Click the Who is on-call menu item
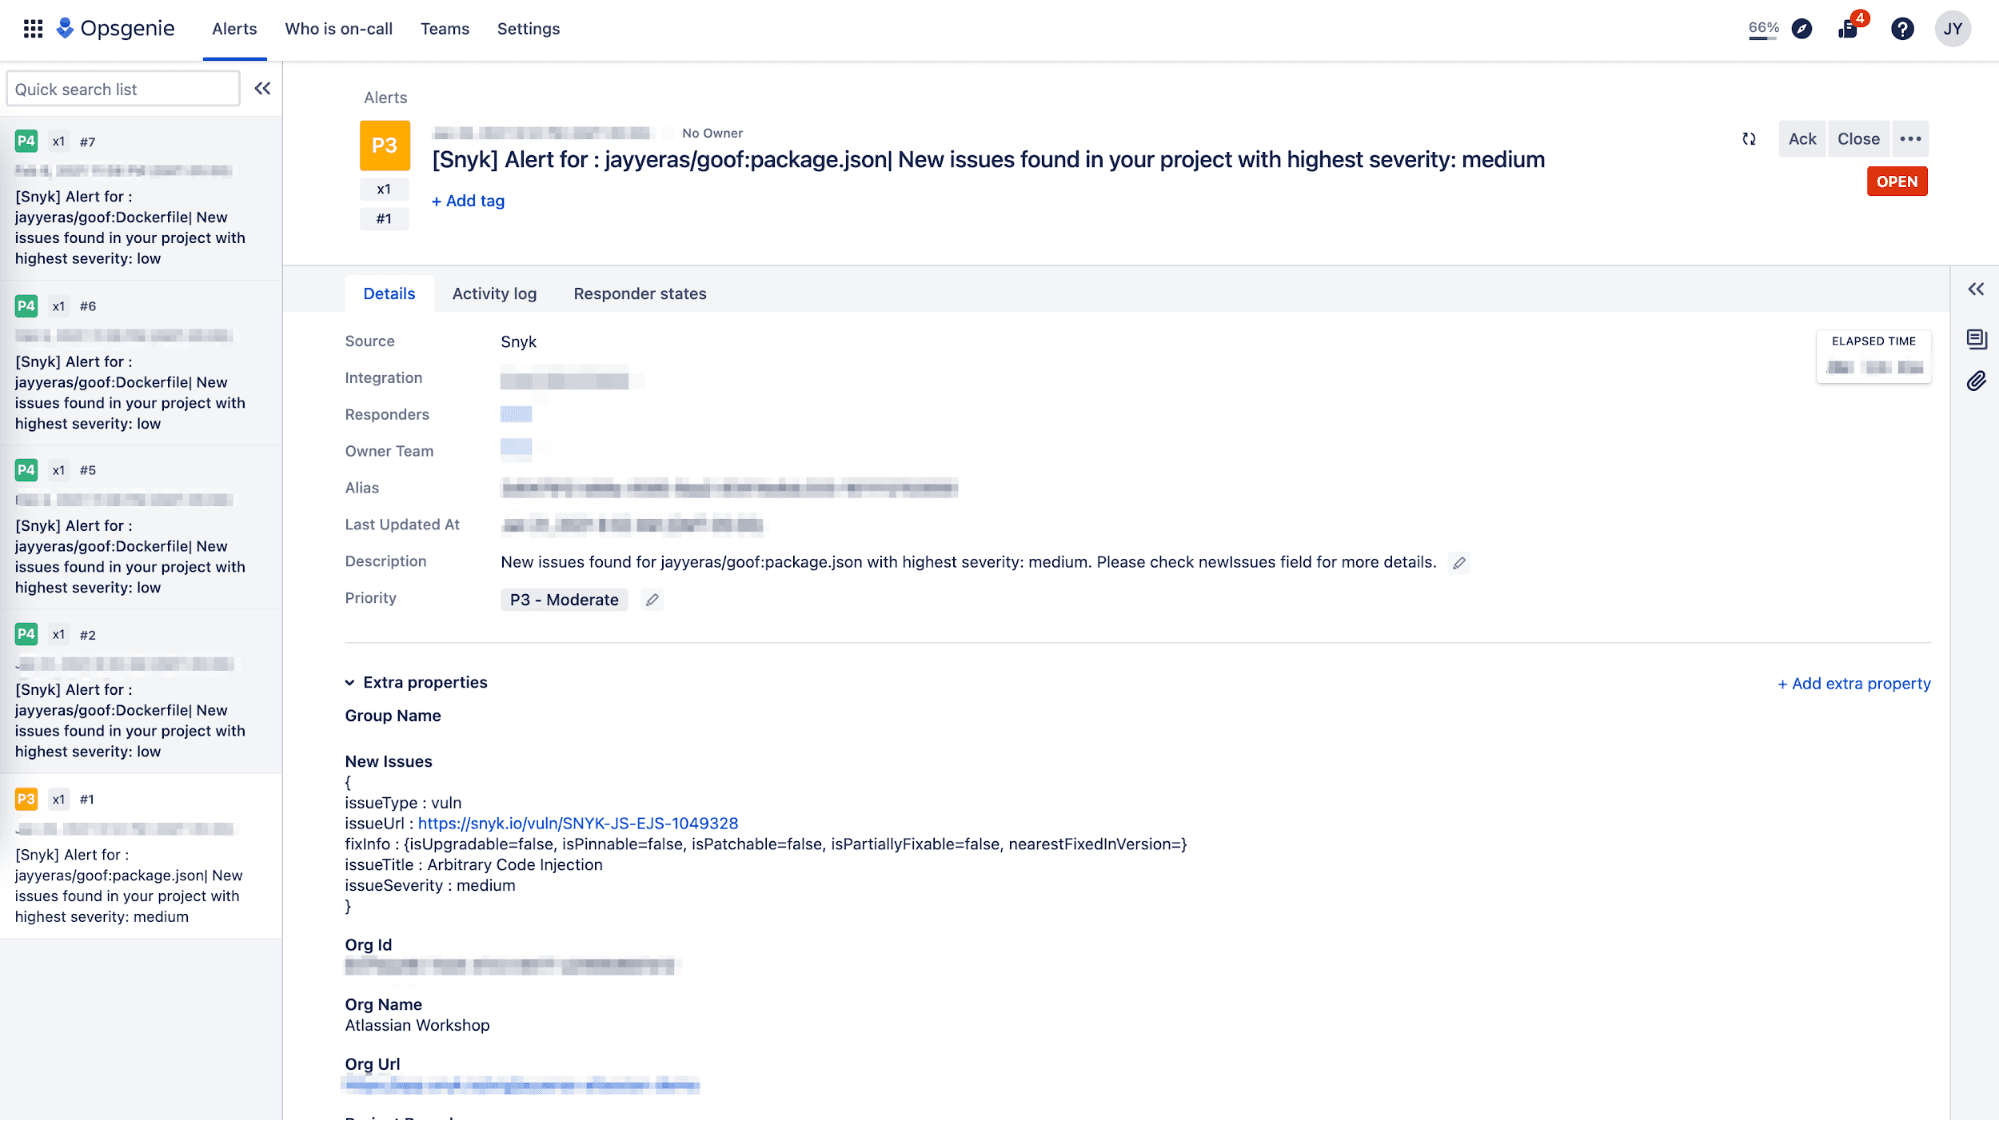The height and width of the screenshot is (1121, 1999). pyautogui.click(x=338, y=29)
